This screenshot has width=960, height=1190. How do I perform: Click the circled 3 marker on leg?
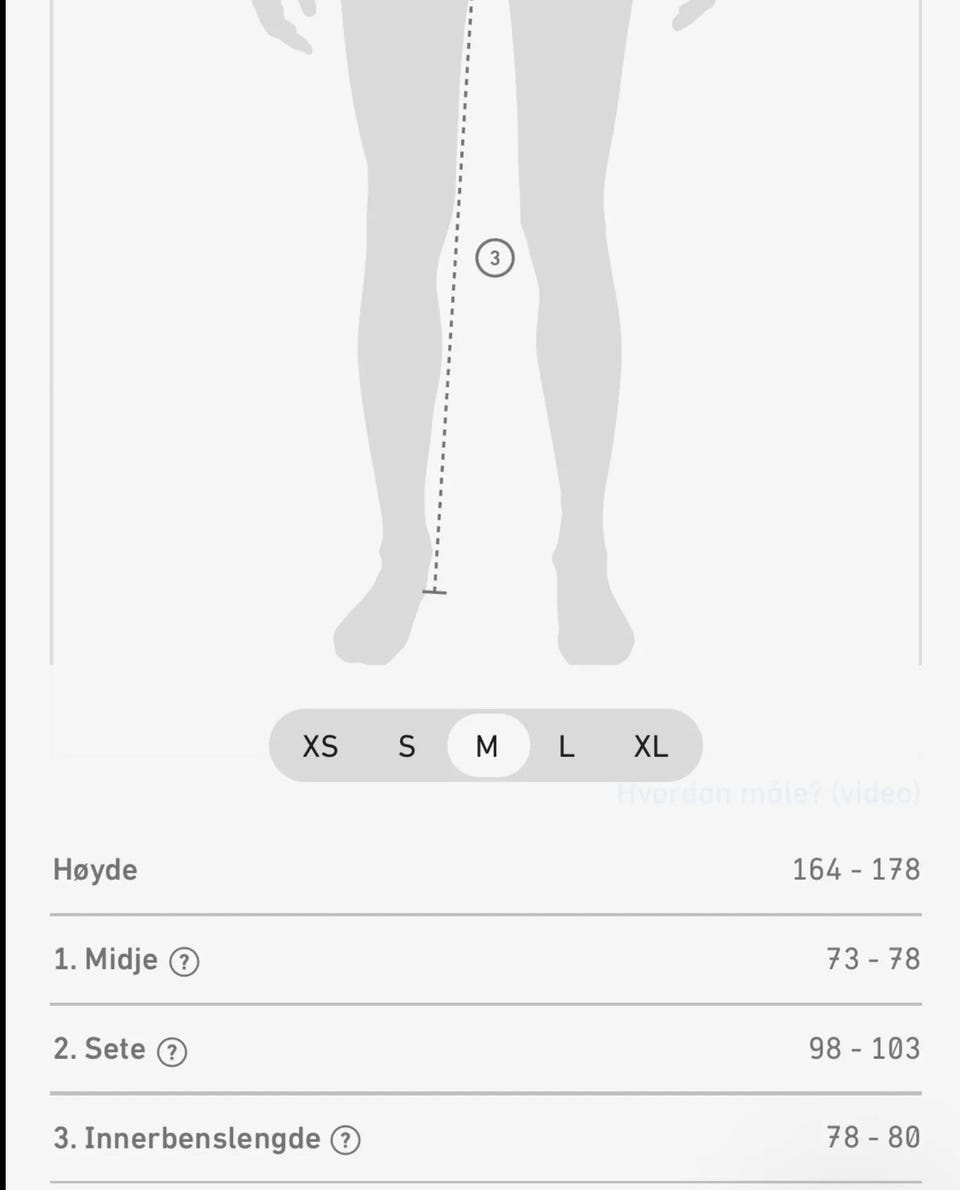[494, 258]
